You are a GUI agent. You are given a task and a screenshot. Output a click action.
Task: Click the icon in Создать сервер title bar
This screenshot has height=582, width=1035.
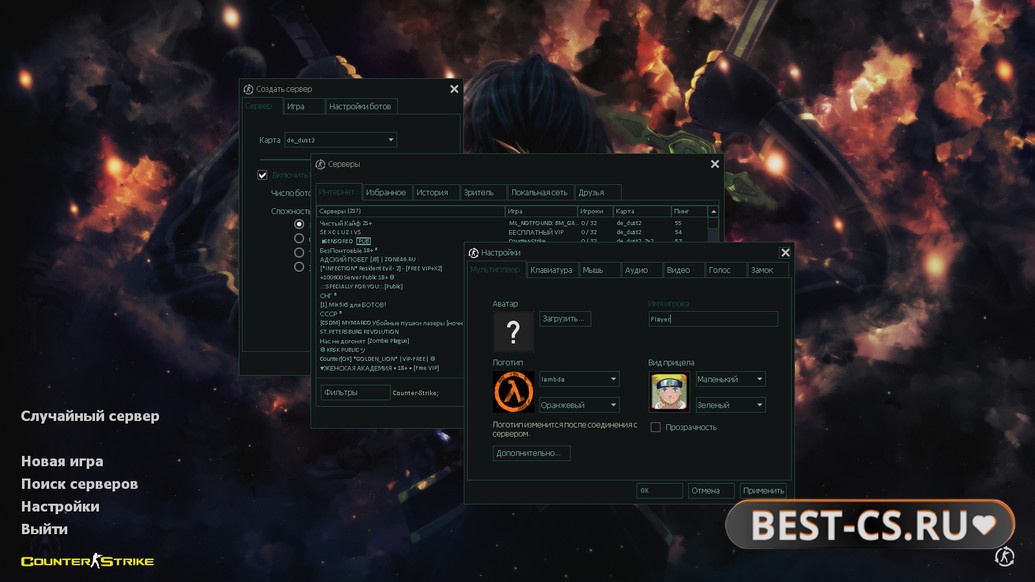(x=248, y=89)
